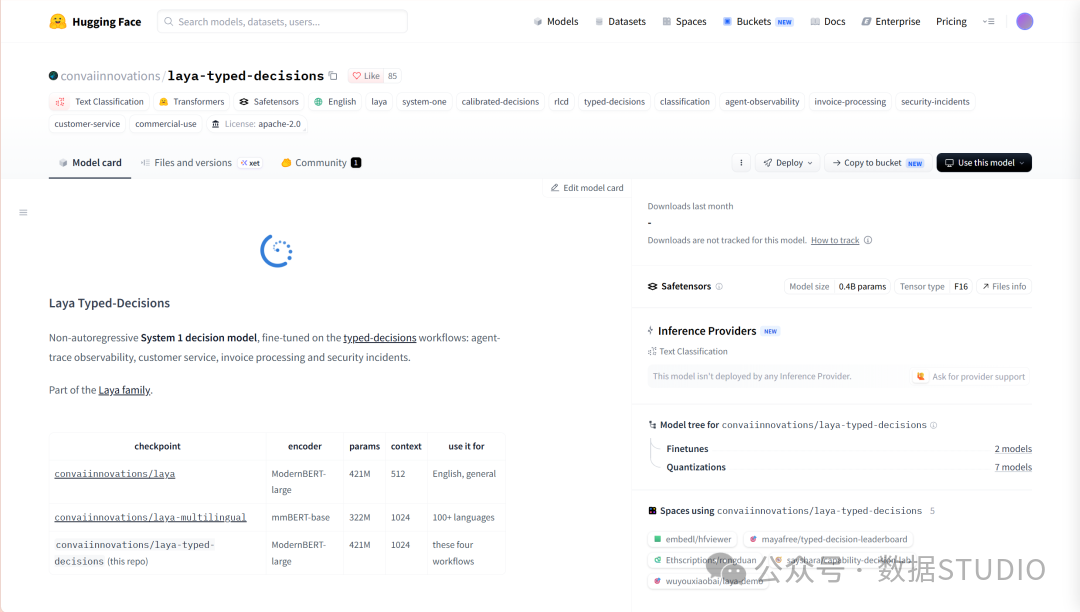
Task: Click the info icon beside How to track
Action: coord(868,240)
